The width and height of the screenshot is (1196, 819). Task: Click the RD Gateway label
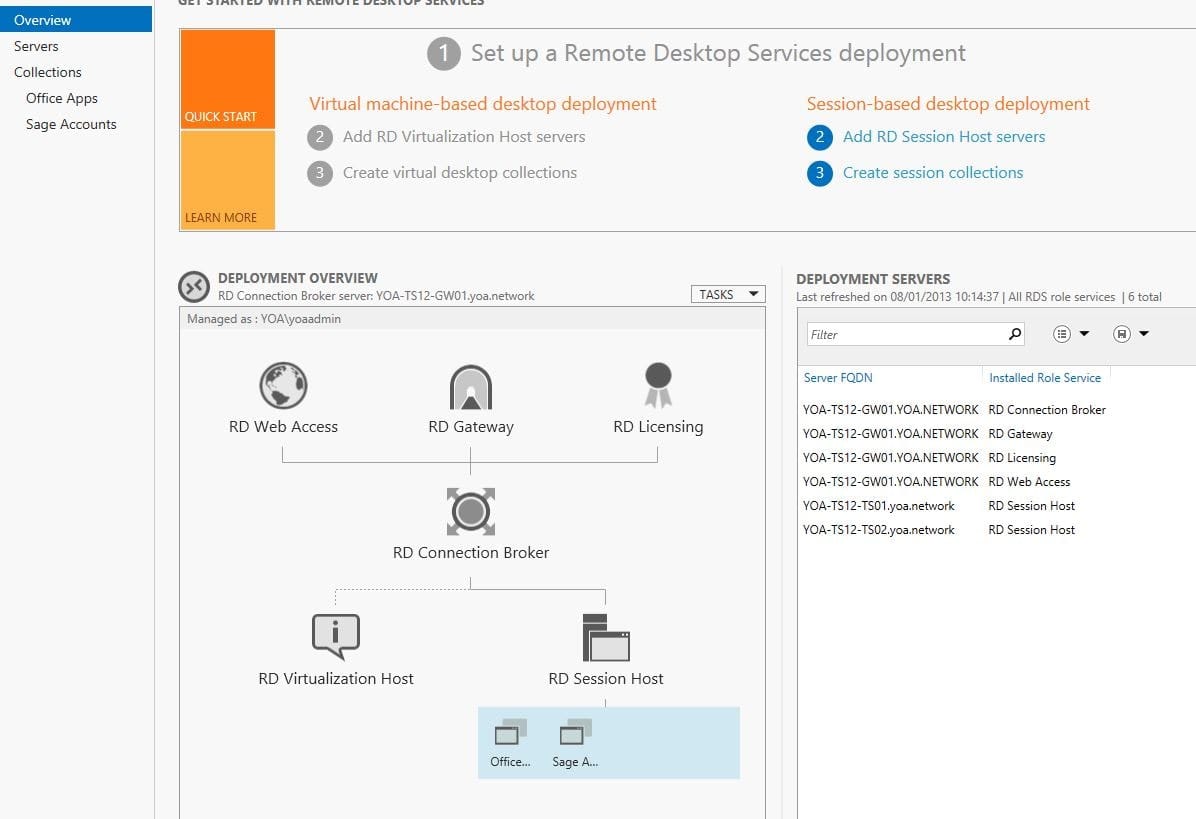point(471,426)
